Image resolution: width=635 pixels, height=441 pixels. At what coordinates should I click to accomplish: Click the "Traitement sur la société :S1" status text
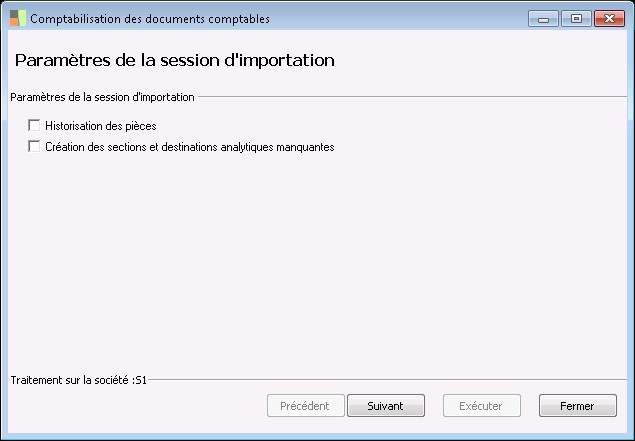click(78, 380)
